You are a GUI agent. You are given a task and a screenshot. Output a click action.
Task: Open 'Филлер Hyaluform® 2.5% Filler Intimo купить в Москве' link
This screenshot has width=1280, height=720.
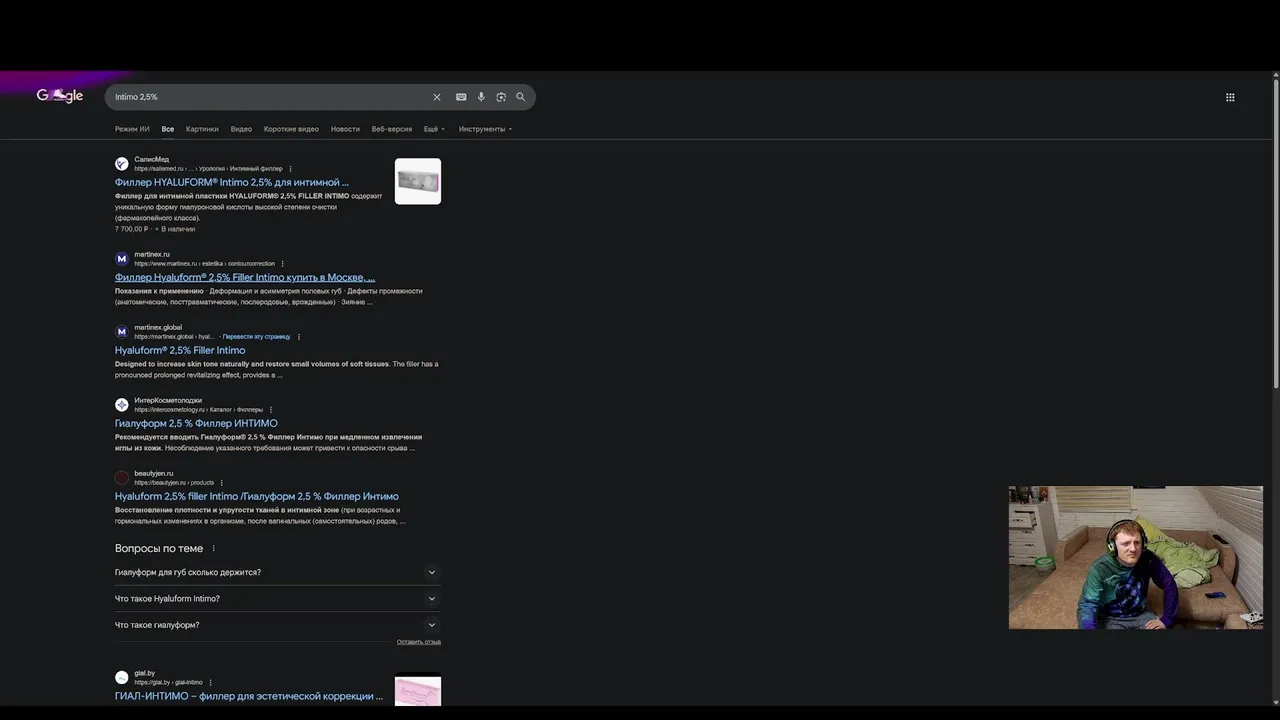click(x=245, y=278)
